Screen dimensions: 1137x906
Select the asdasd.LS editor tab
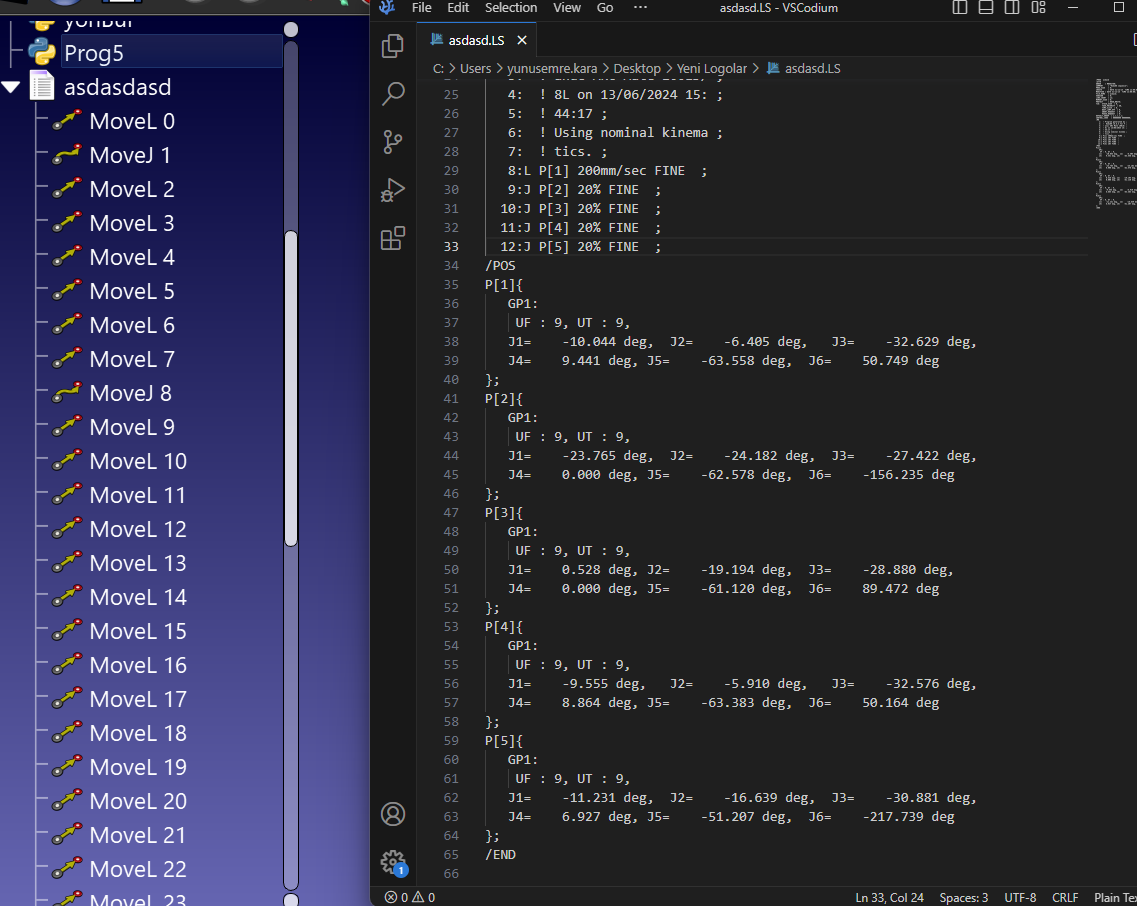tap(476, 41)
